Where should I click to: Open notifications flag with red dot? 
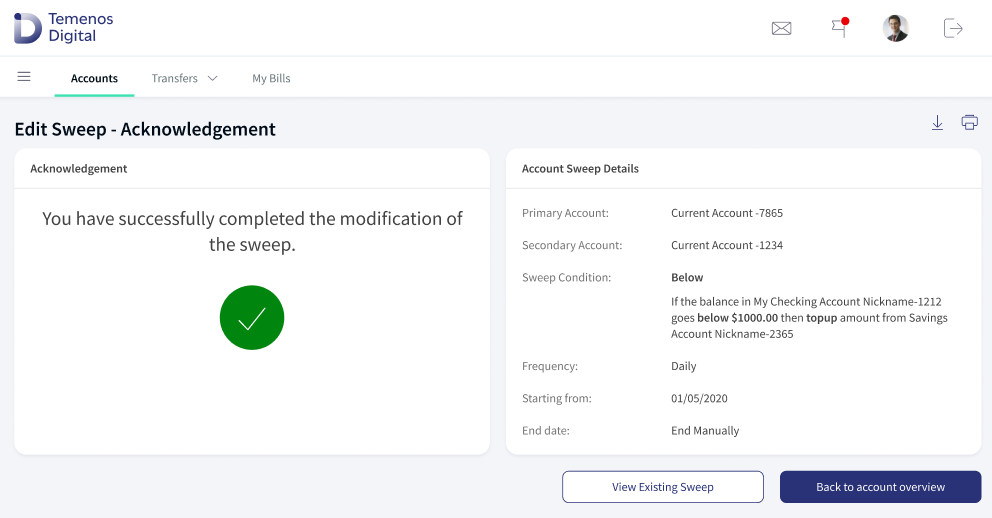click(840, 28)
